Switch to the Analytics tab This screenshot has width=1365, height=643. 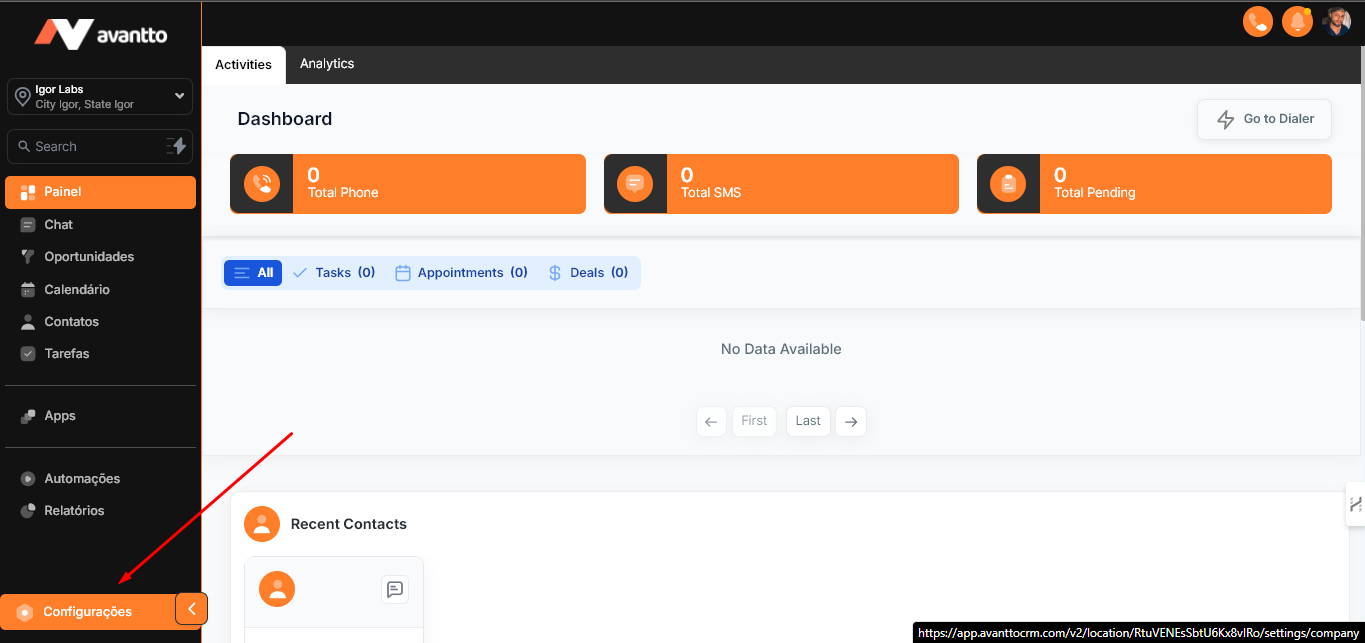[327, 64]
